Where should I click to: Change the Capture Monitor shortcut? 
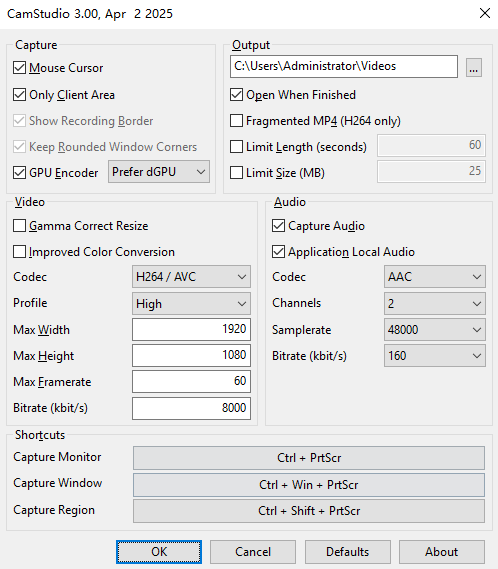[x=309, y=458]
